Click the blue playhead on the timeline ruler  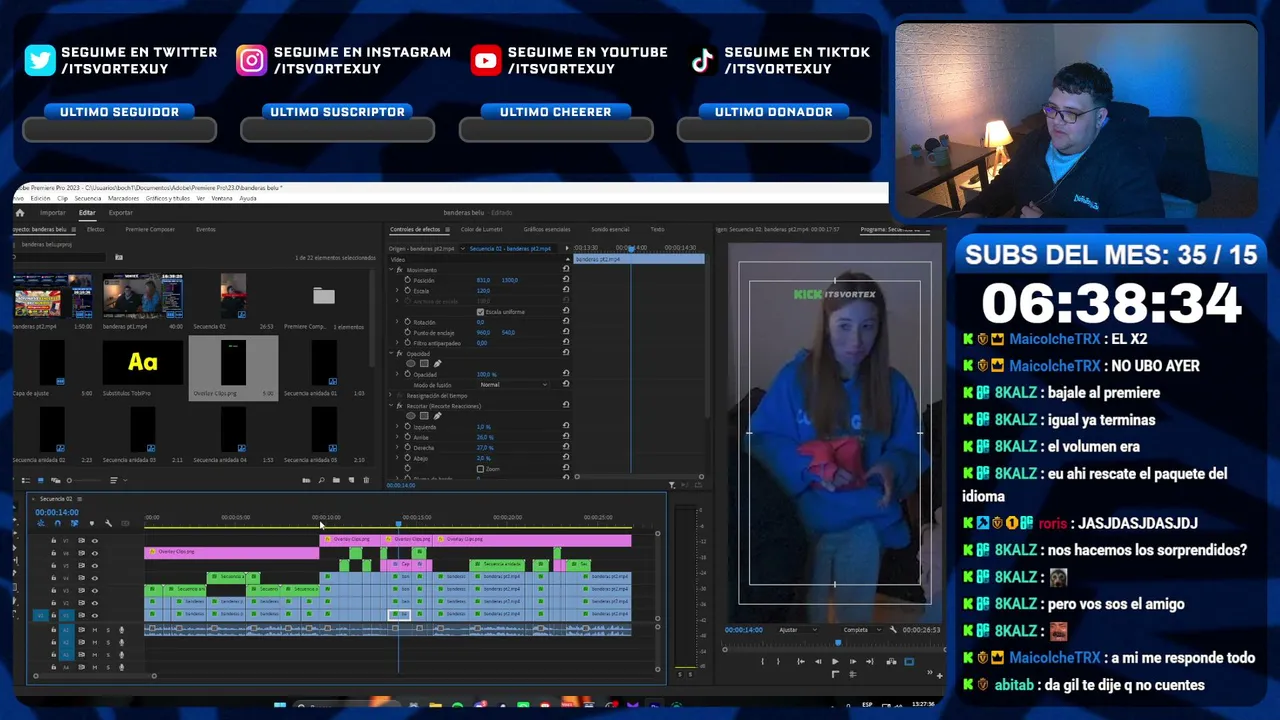pos(398,523)
